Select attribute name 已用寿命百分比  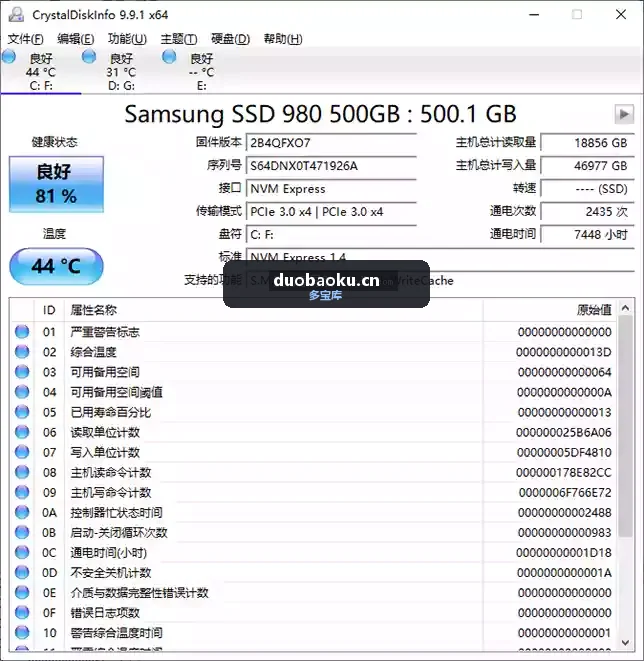point(111,412)
